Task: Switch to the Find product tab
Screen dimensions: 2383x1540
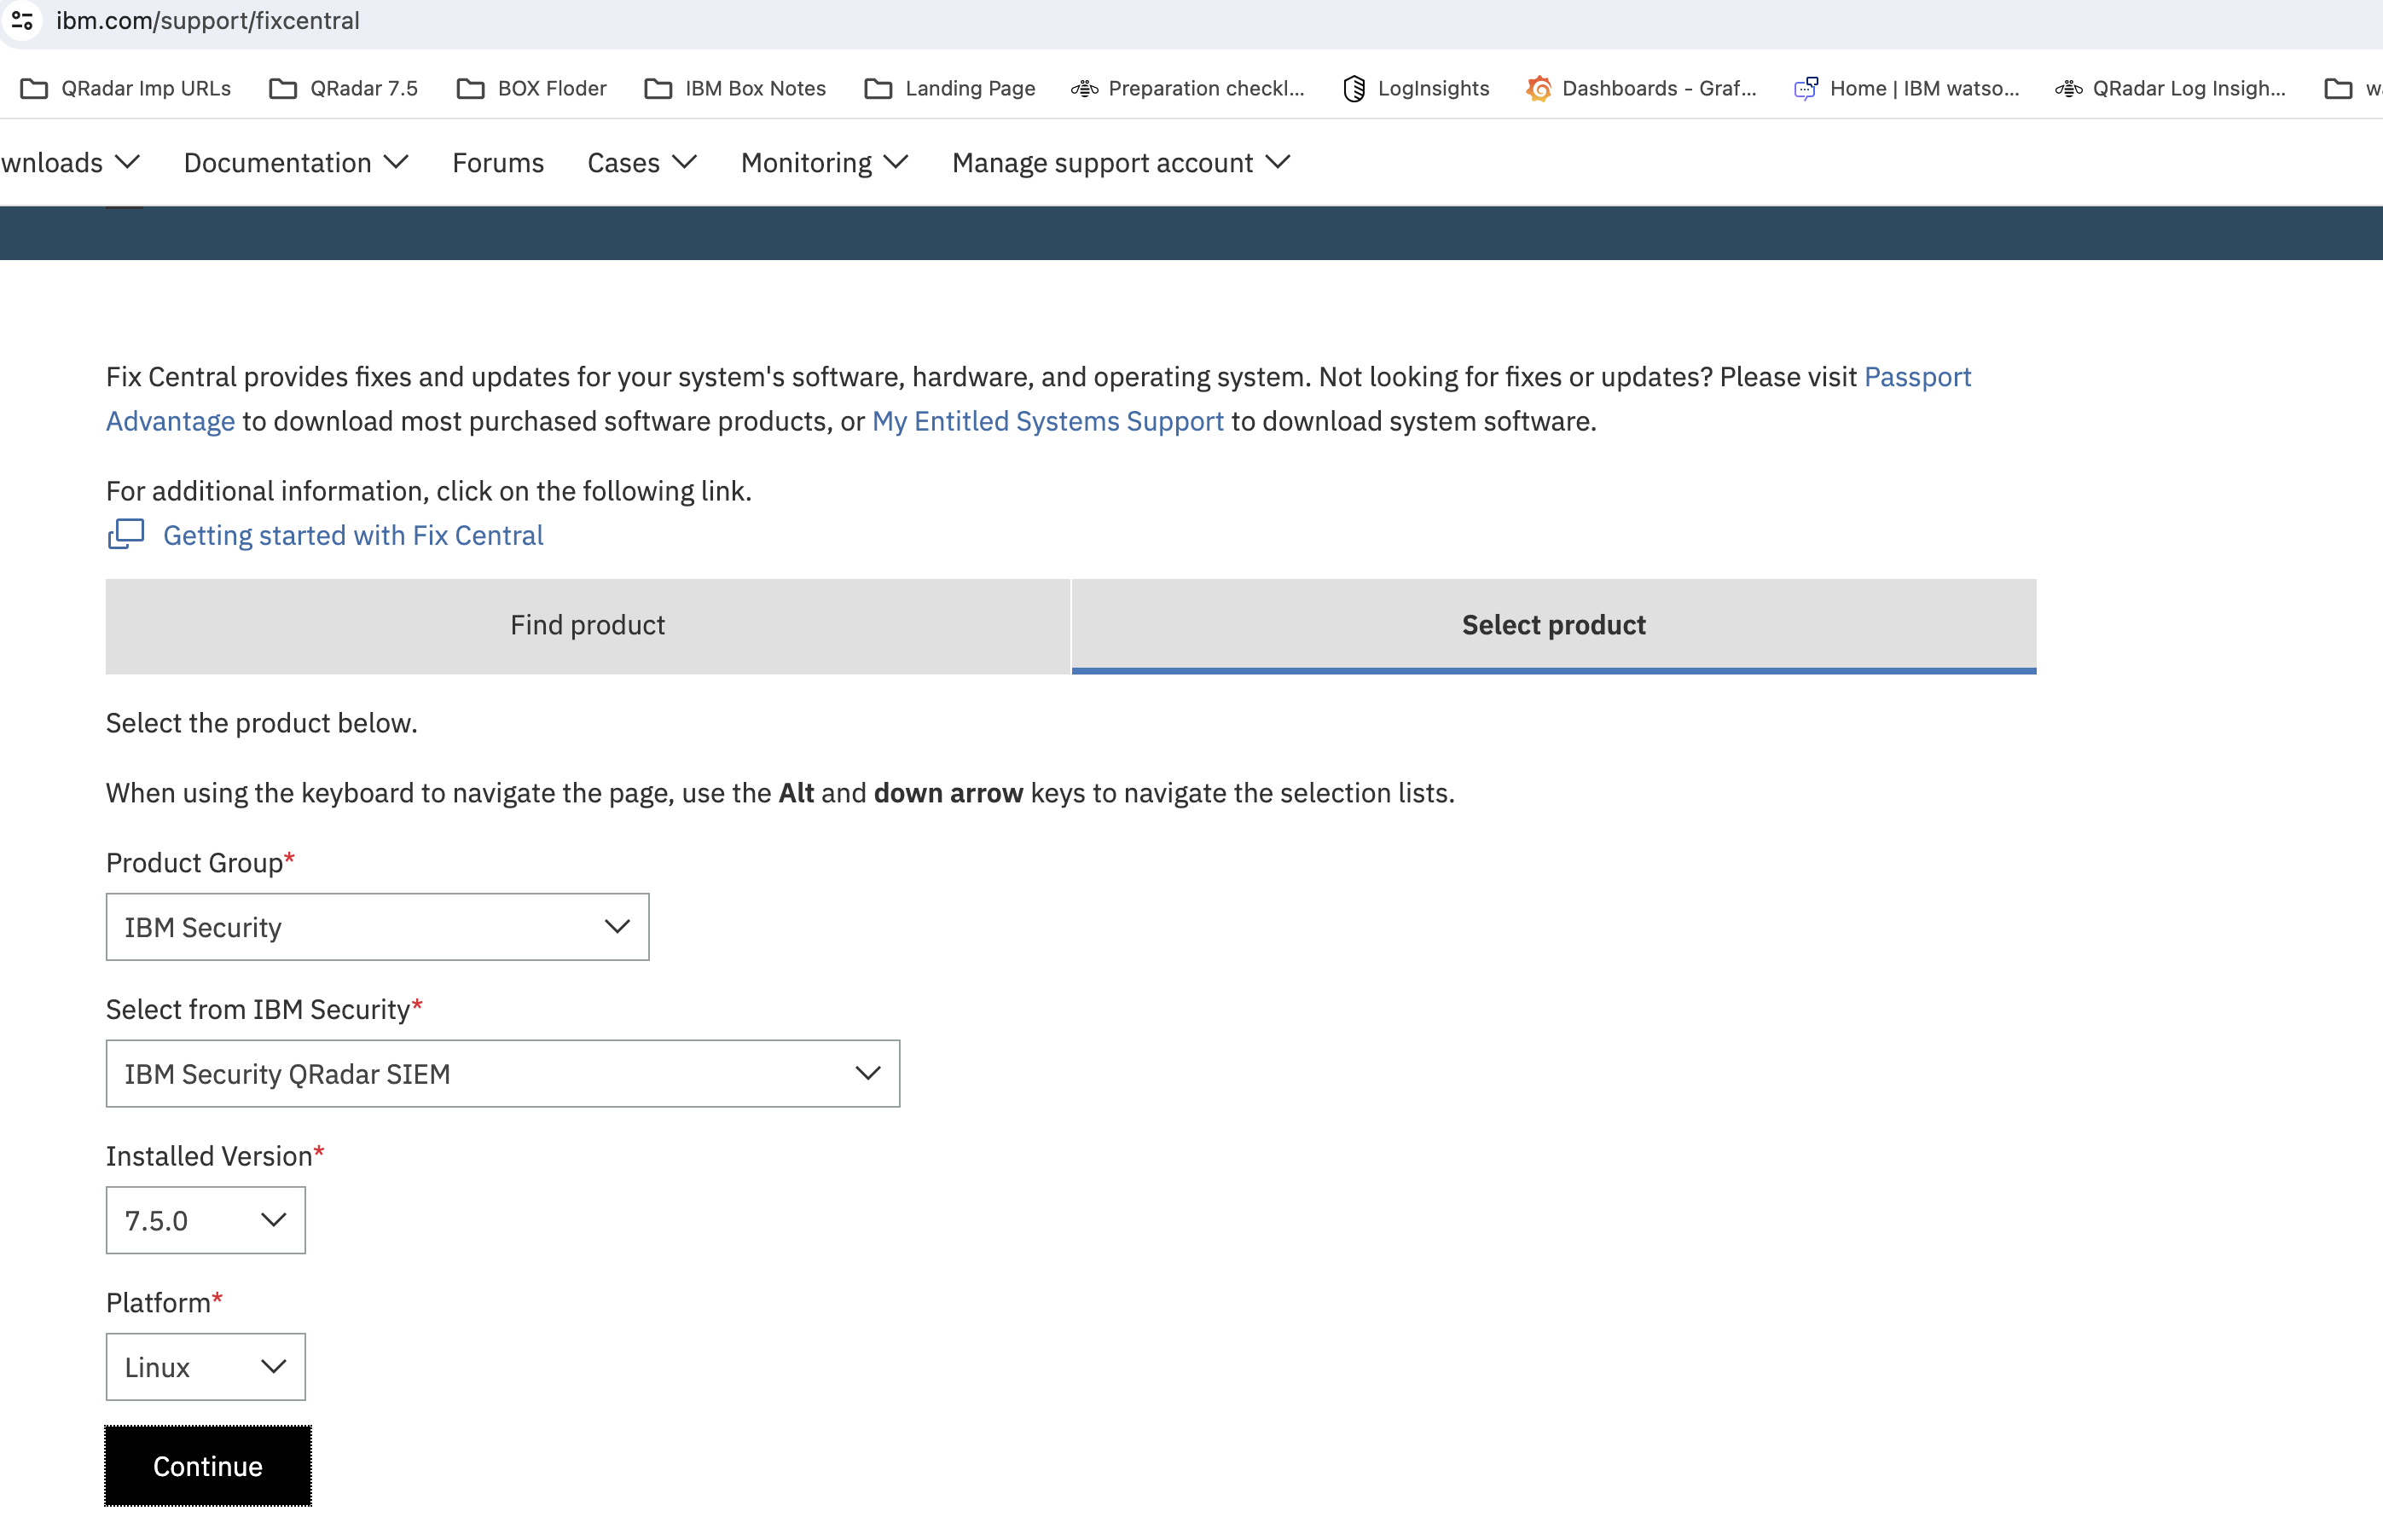Action: (587, 625)
